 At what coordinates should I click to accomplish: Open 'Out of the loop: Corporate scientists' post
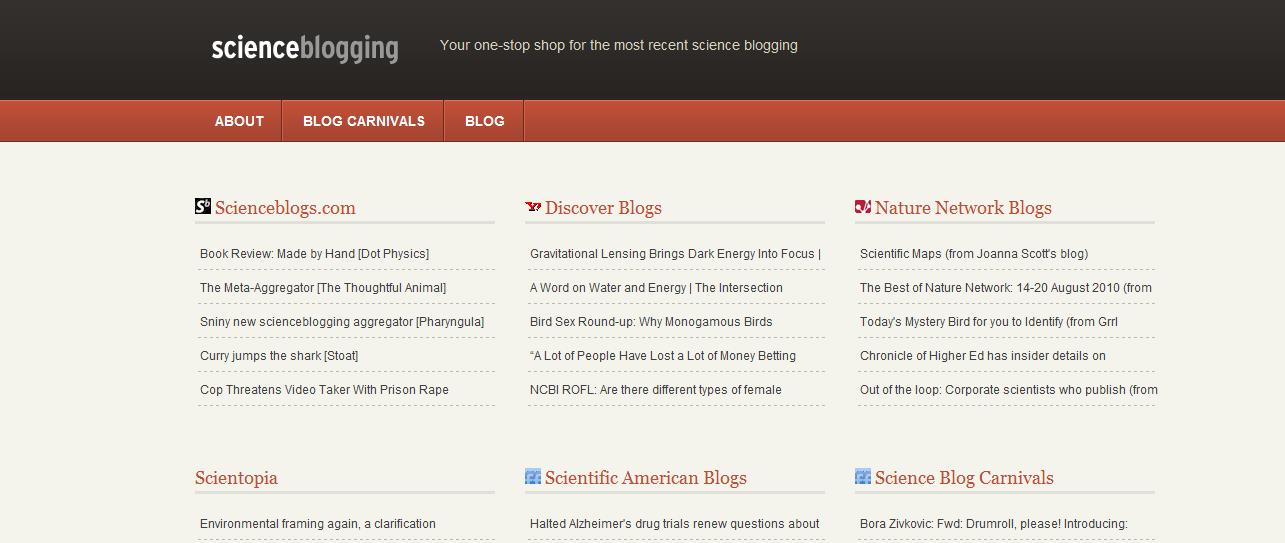click(x=1009, y=390)
